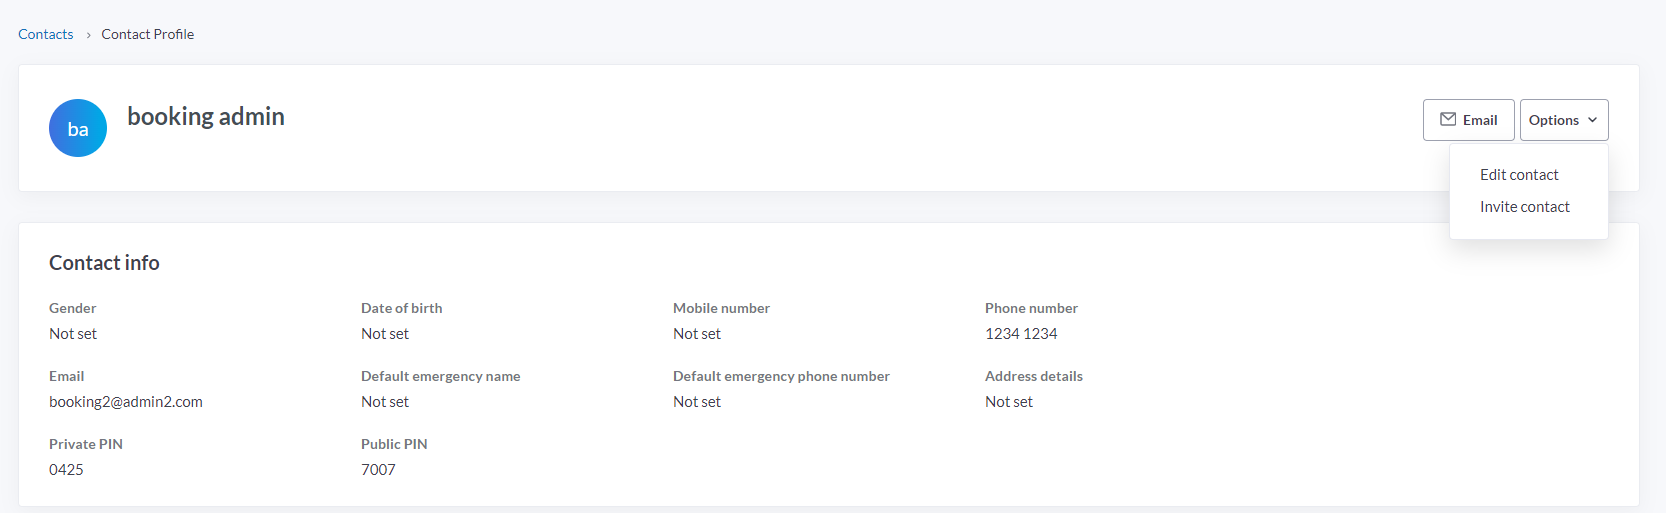Click the Gender field's Not set value

(x=73, y=334)
